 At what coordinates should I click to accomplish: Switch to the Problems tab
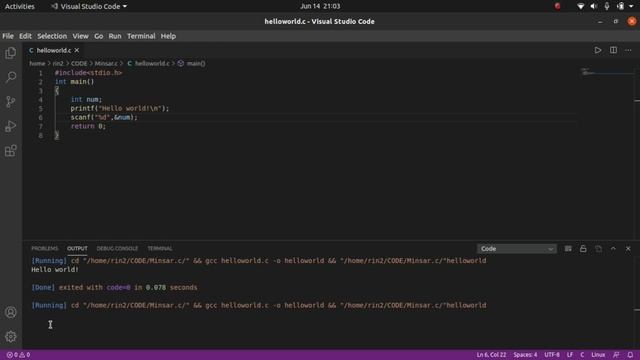pyautogui.click(x=44, y=249)
